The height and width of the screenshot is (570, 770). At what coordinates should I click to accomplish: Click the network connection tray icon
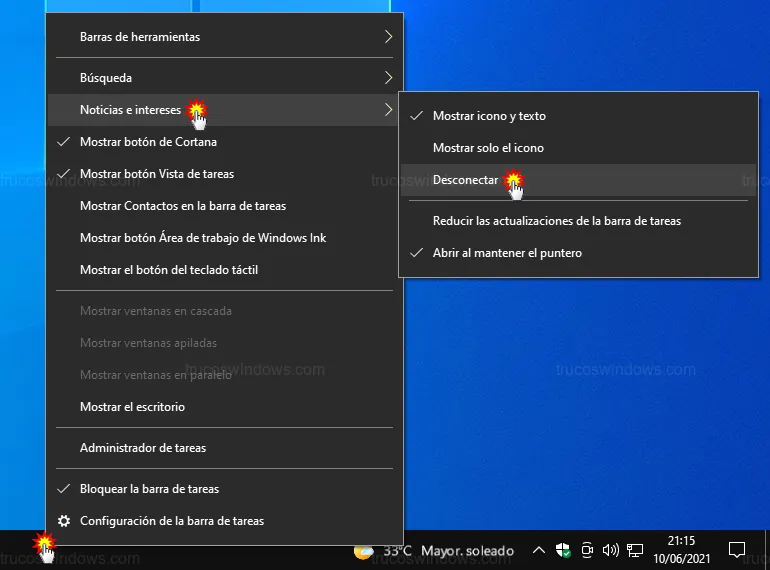(635, 550)
